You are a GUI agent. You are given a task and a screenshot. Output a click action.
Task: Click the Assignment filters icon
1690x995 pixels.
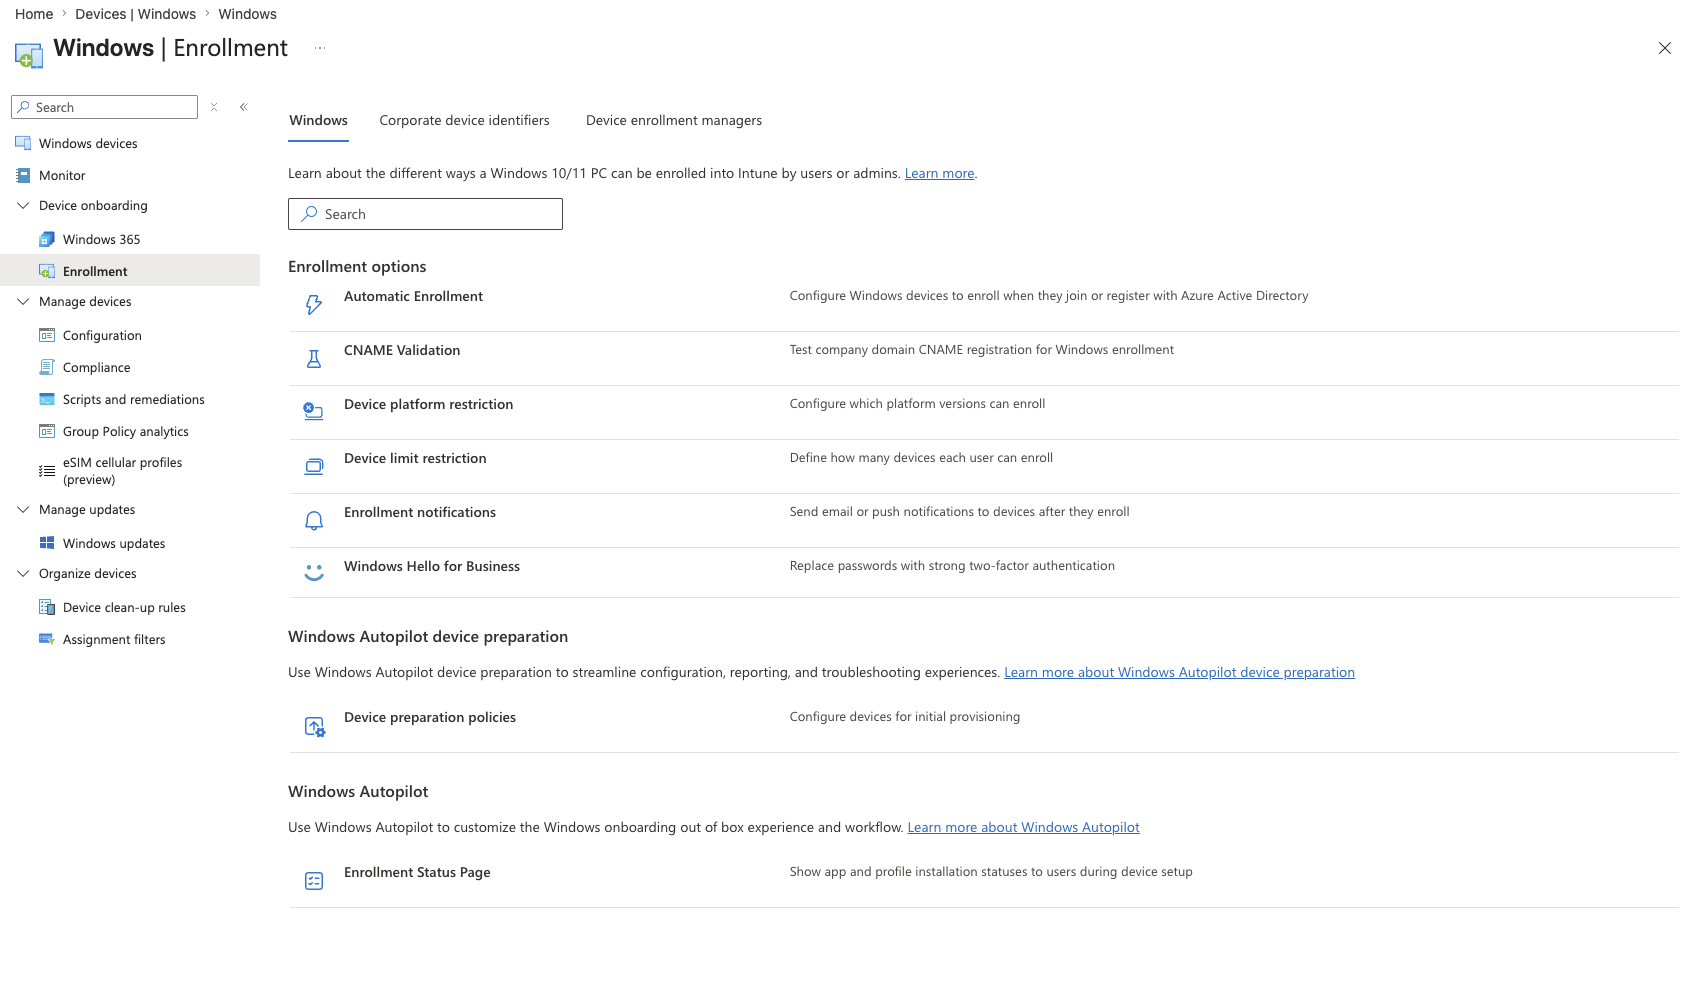[x=47, y=639]
